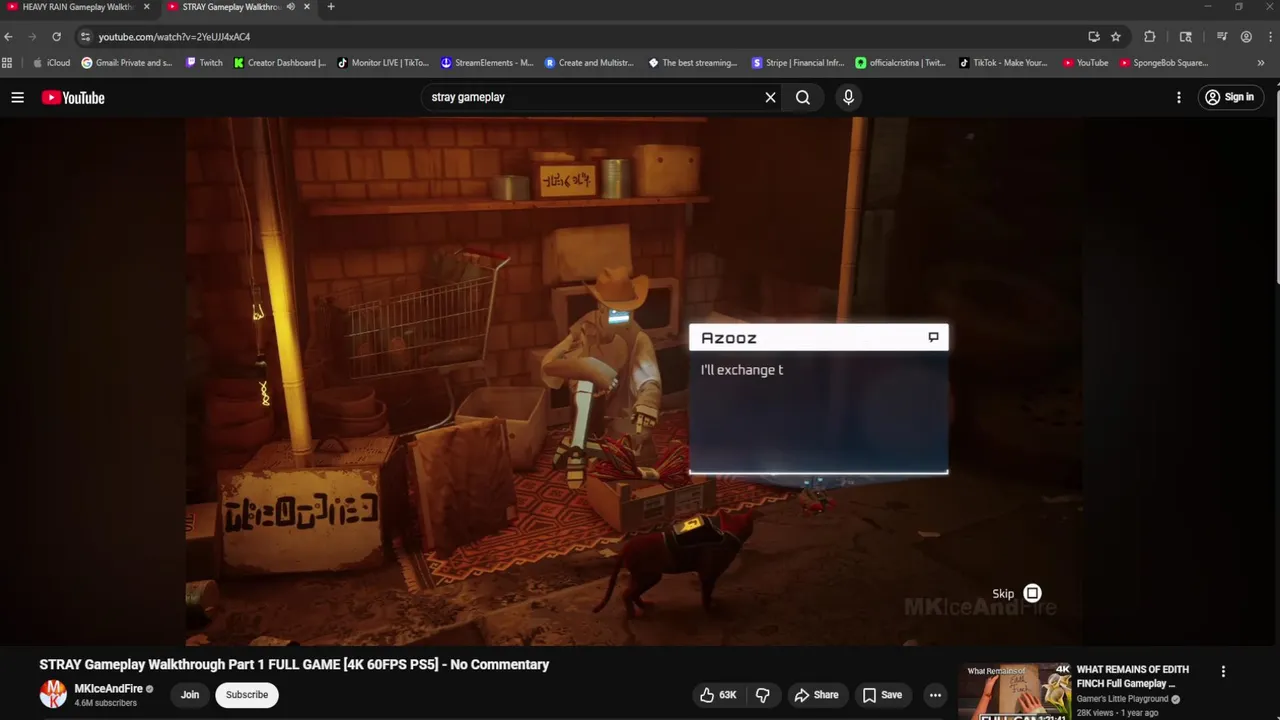This screenshot has height=720, width=1280.
Task: Select the '4.6M subscribers' text
Action: 105,703
